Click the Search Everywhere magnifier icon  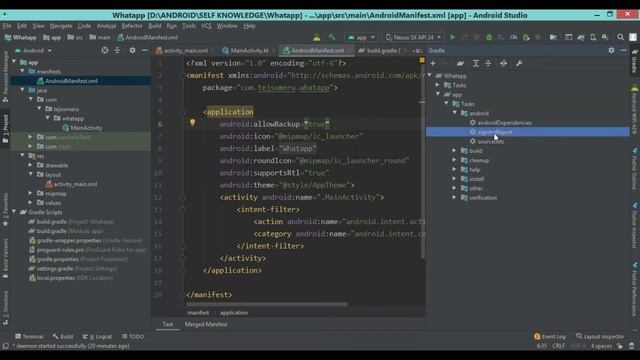point(620,37)
